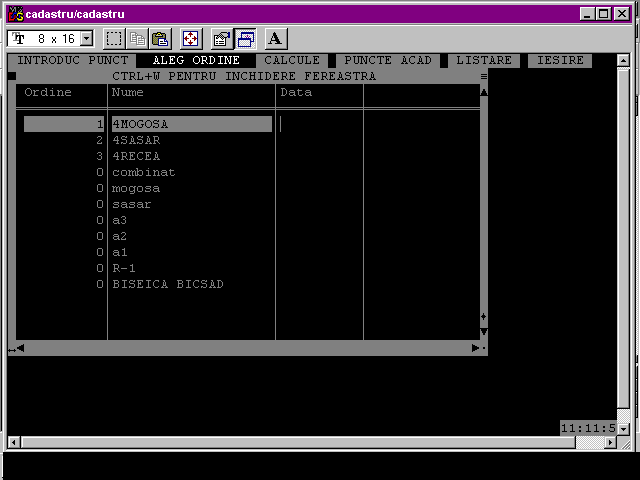The image size is (640, 480).
Task: Select the 4SASAR row in the list
Action: (136, 141)
